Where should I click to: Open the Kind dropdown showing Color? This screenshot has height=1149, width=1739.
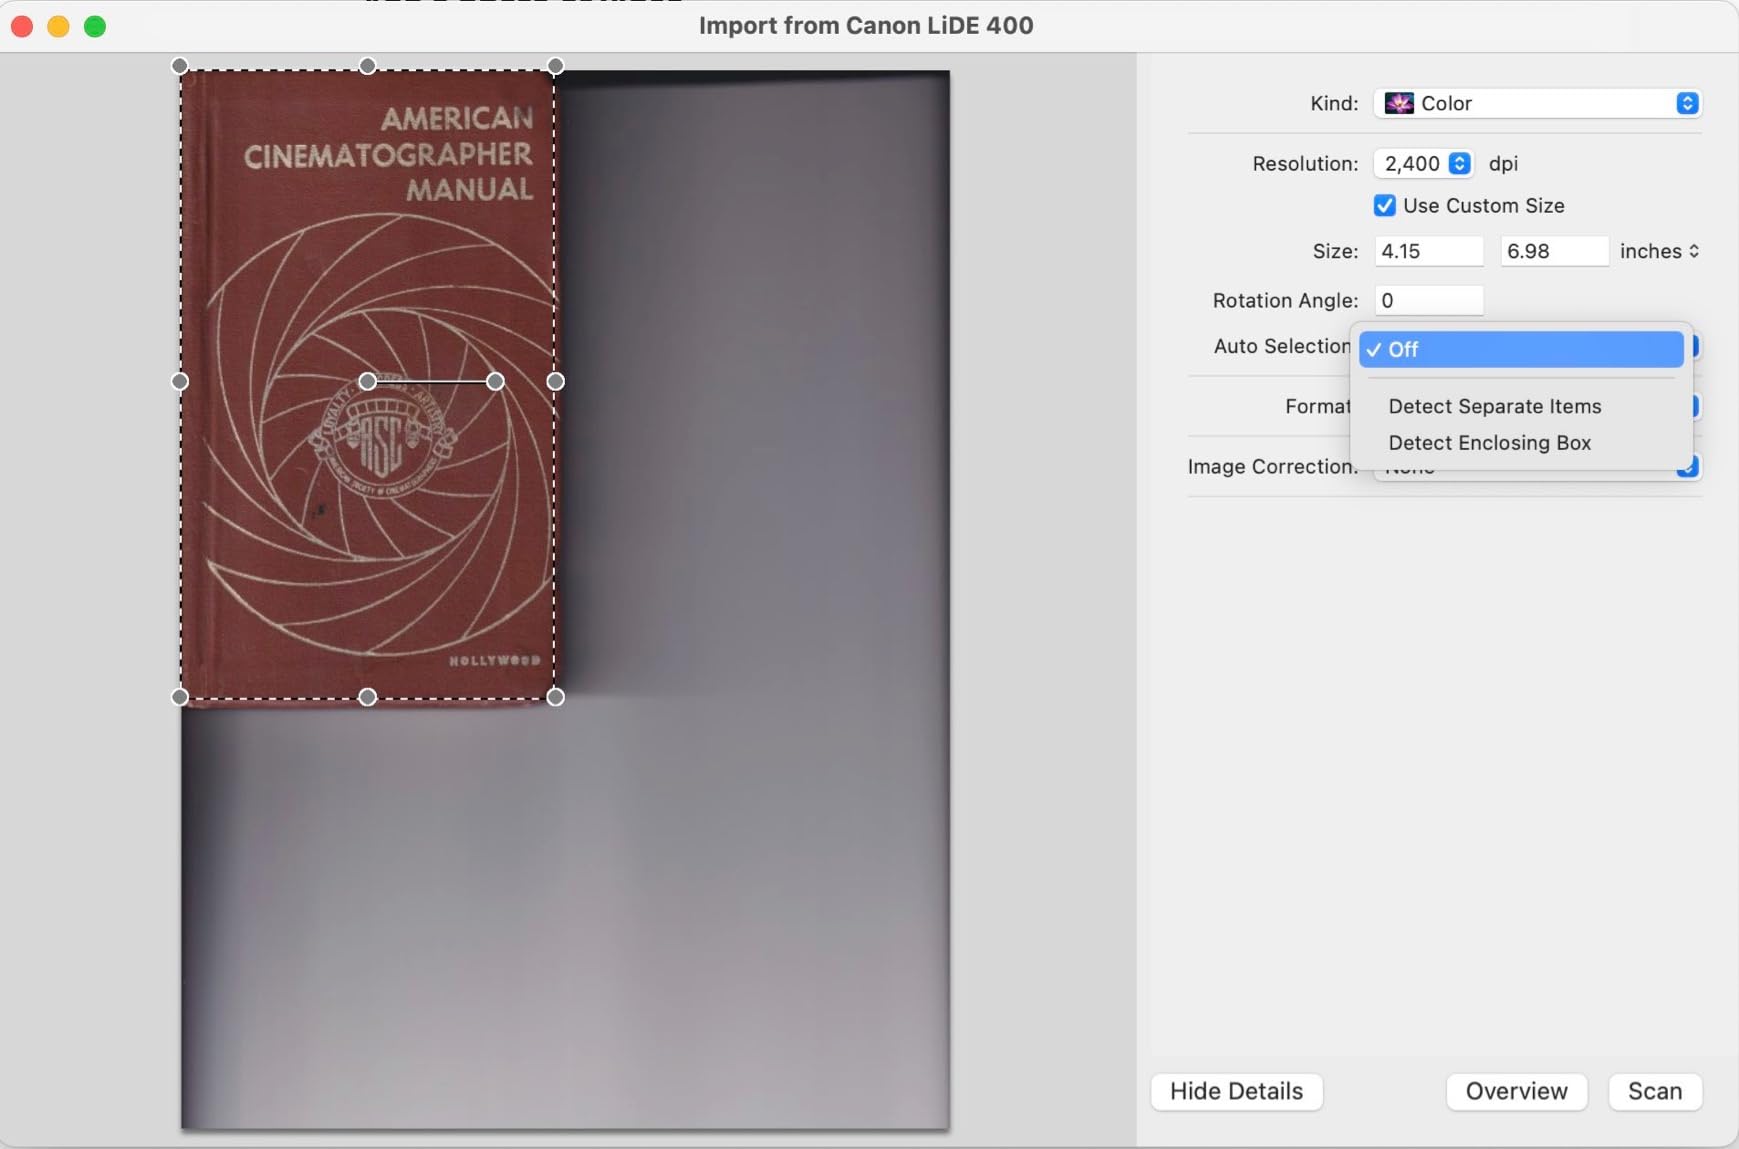1537,103
